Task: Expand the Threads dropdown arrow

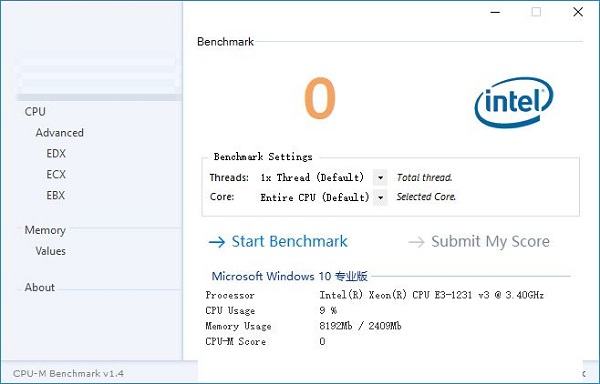Action: click(x=380, y=178)
